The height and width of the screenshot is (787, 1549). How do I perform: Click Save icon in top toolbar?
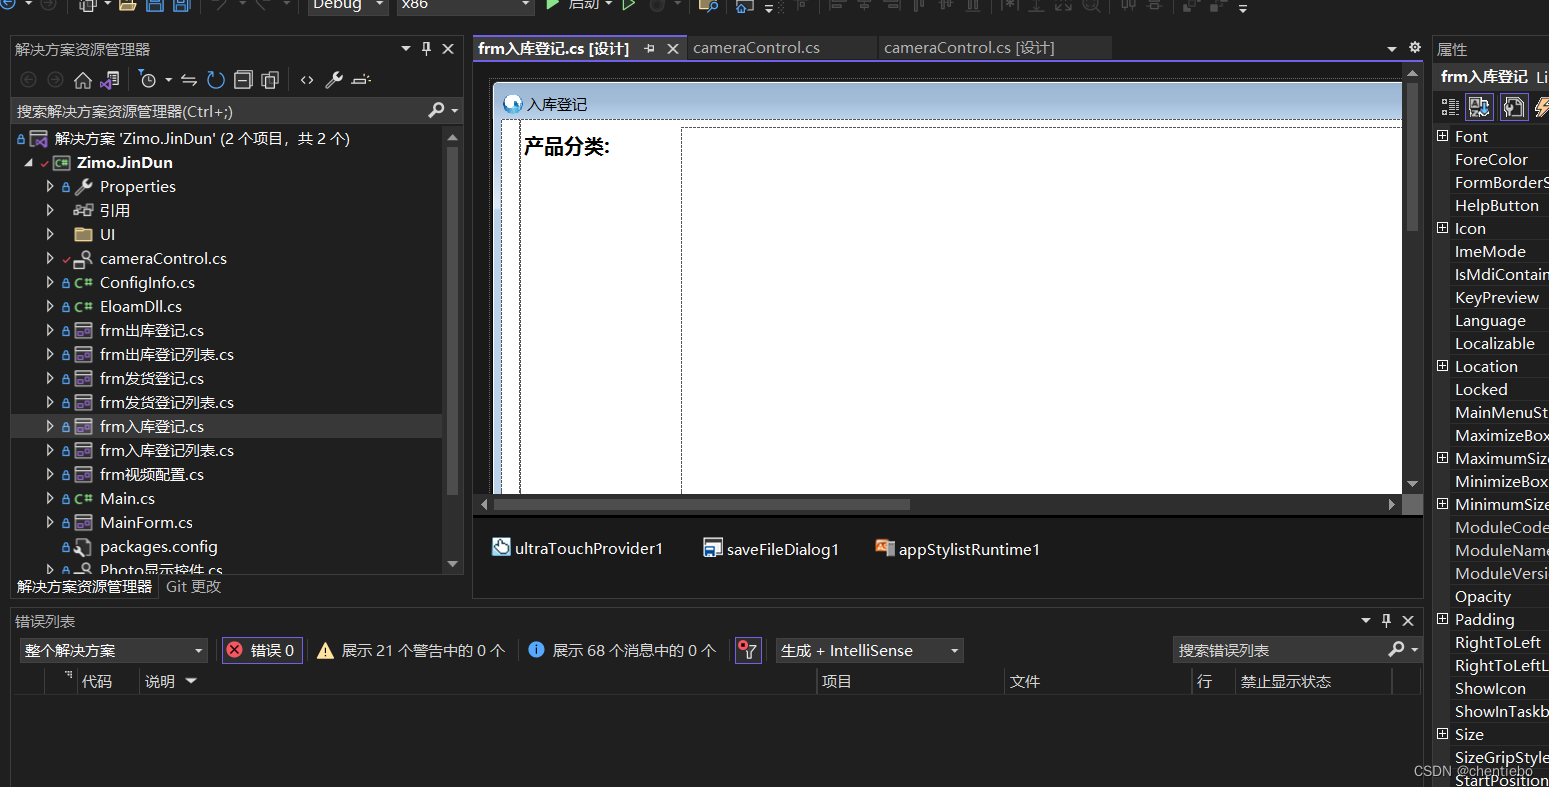click(155, 6)
